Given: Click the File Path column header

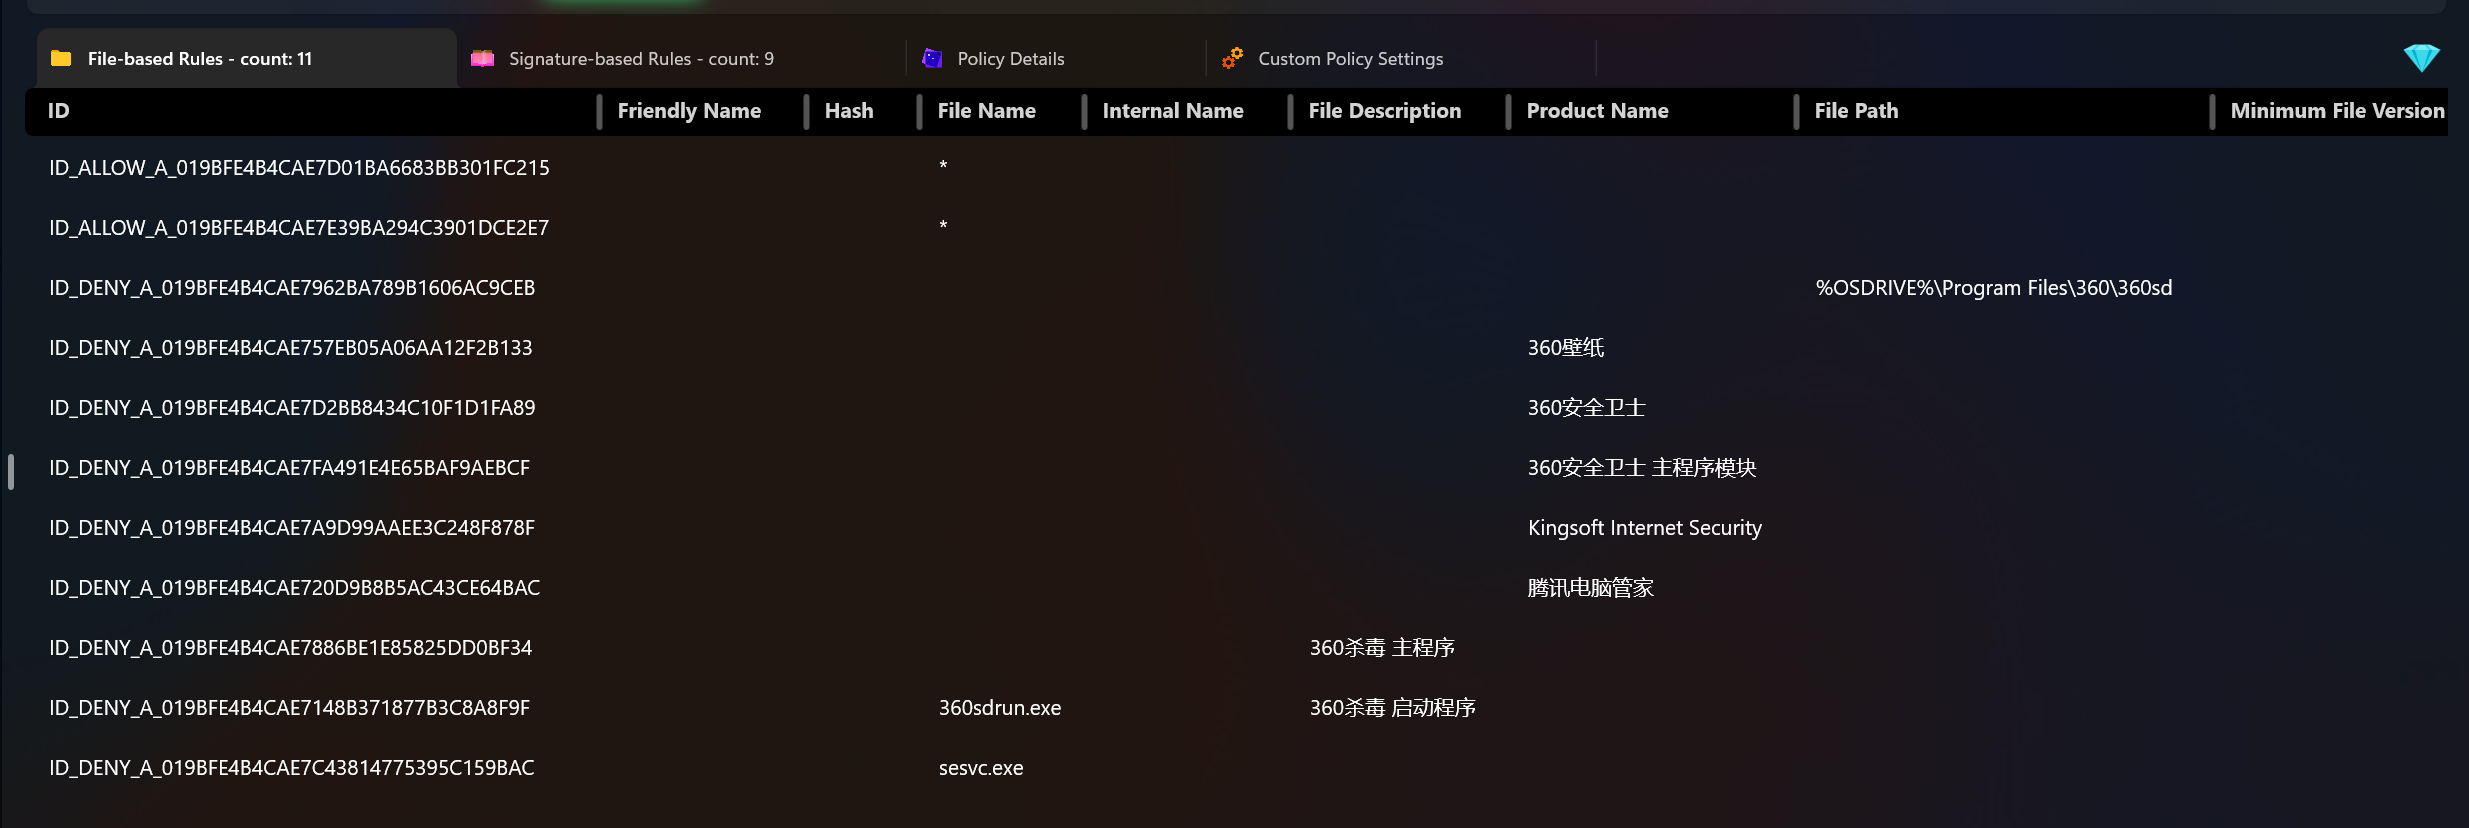Looking at the screenshot, I should point(1856,111).
